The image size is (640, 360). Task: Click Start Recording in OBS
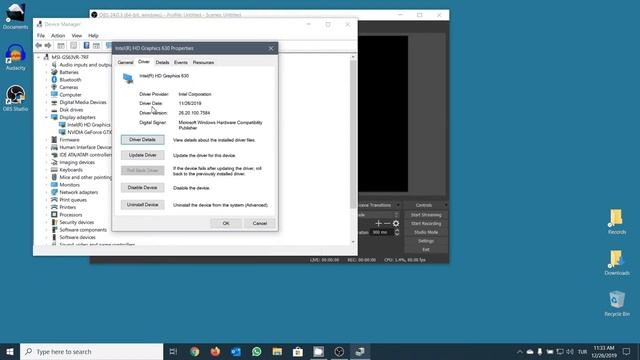[426, 224]
